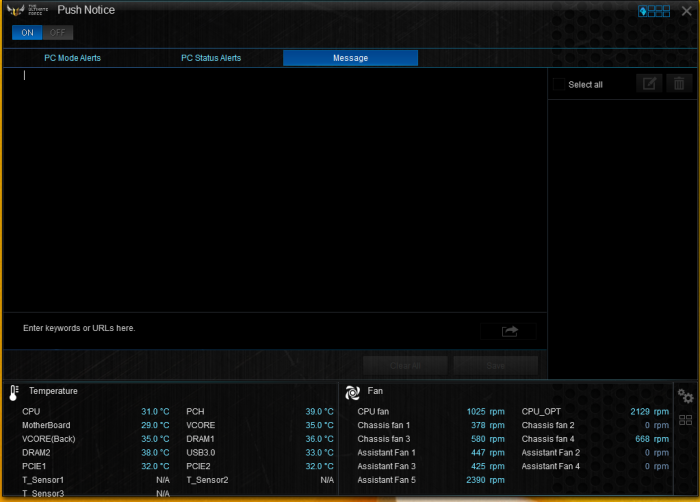Click the top-right window layout switcher icon
The height and width of the screenshot is (502, 700).
654,11
